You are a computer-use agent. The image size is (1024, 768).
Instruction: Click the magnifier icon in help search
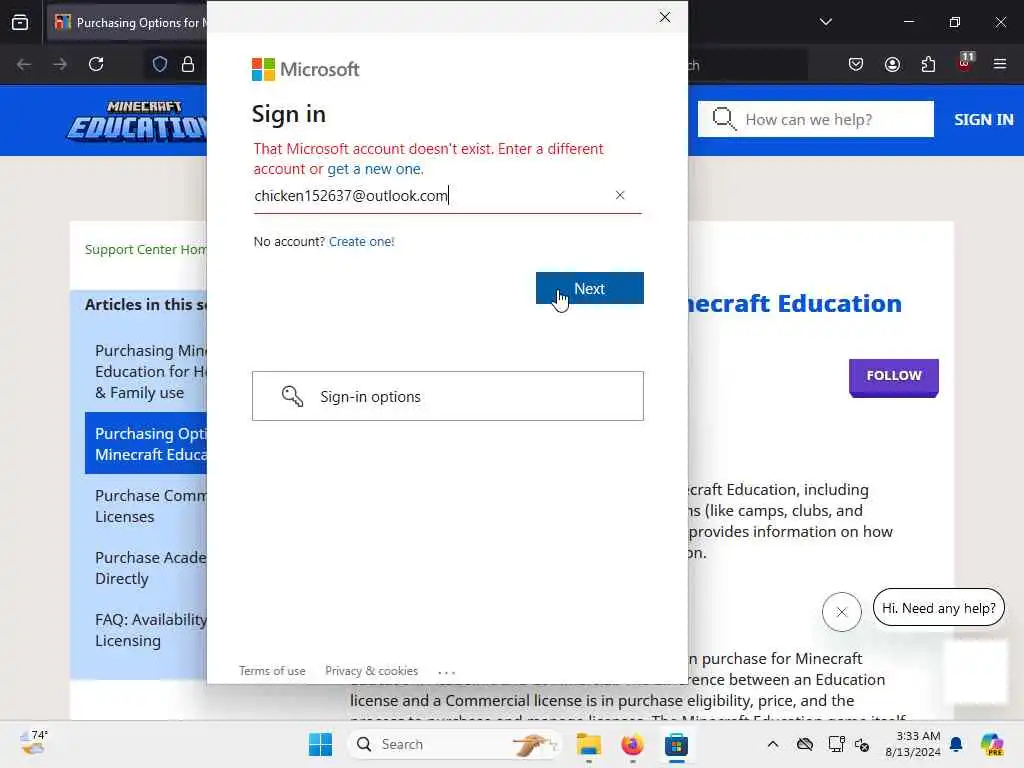[724, 120]
